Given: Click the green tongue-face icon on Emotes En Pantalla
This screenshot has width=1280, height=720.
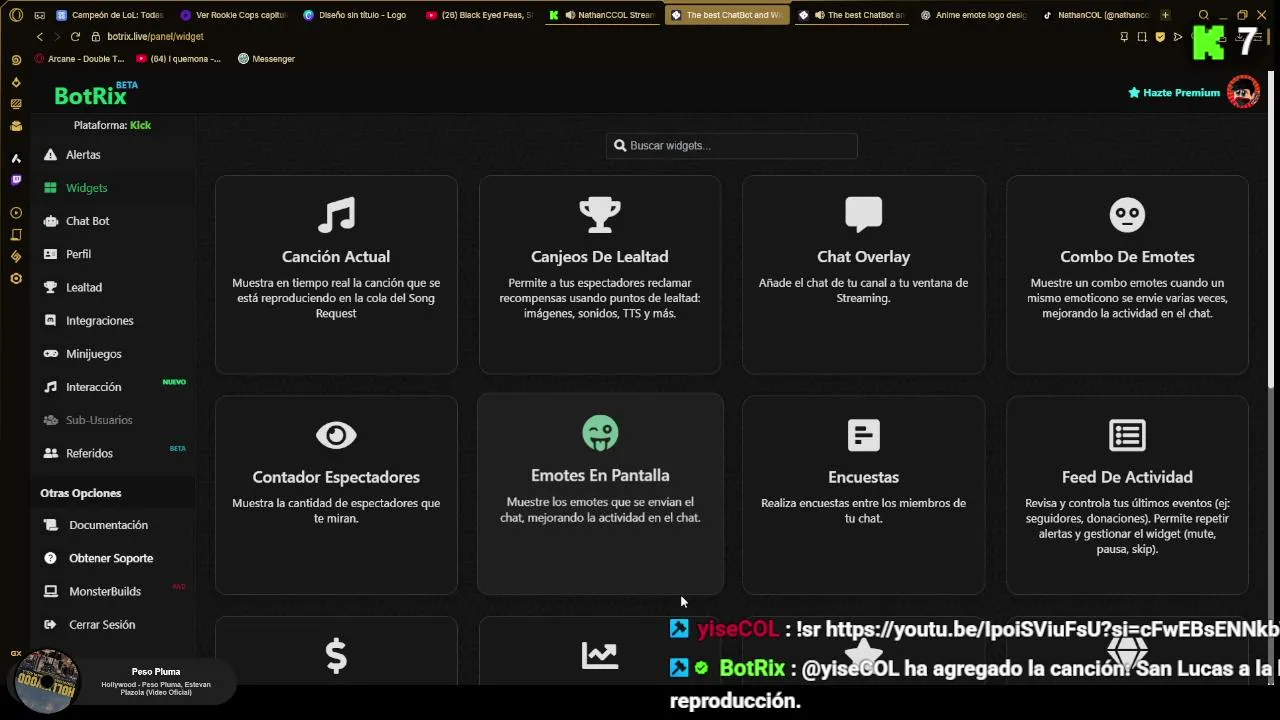Looking at the screenshot, I should click(x=600, y=434).
